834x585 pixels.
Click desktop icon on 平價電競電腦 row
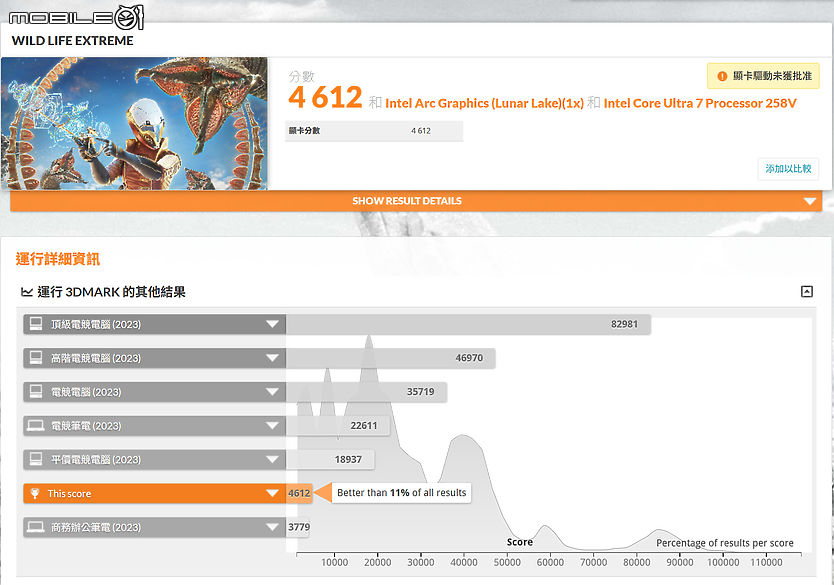pyautogui.click(x=36, y=459)
